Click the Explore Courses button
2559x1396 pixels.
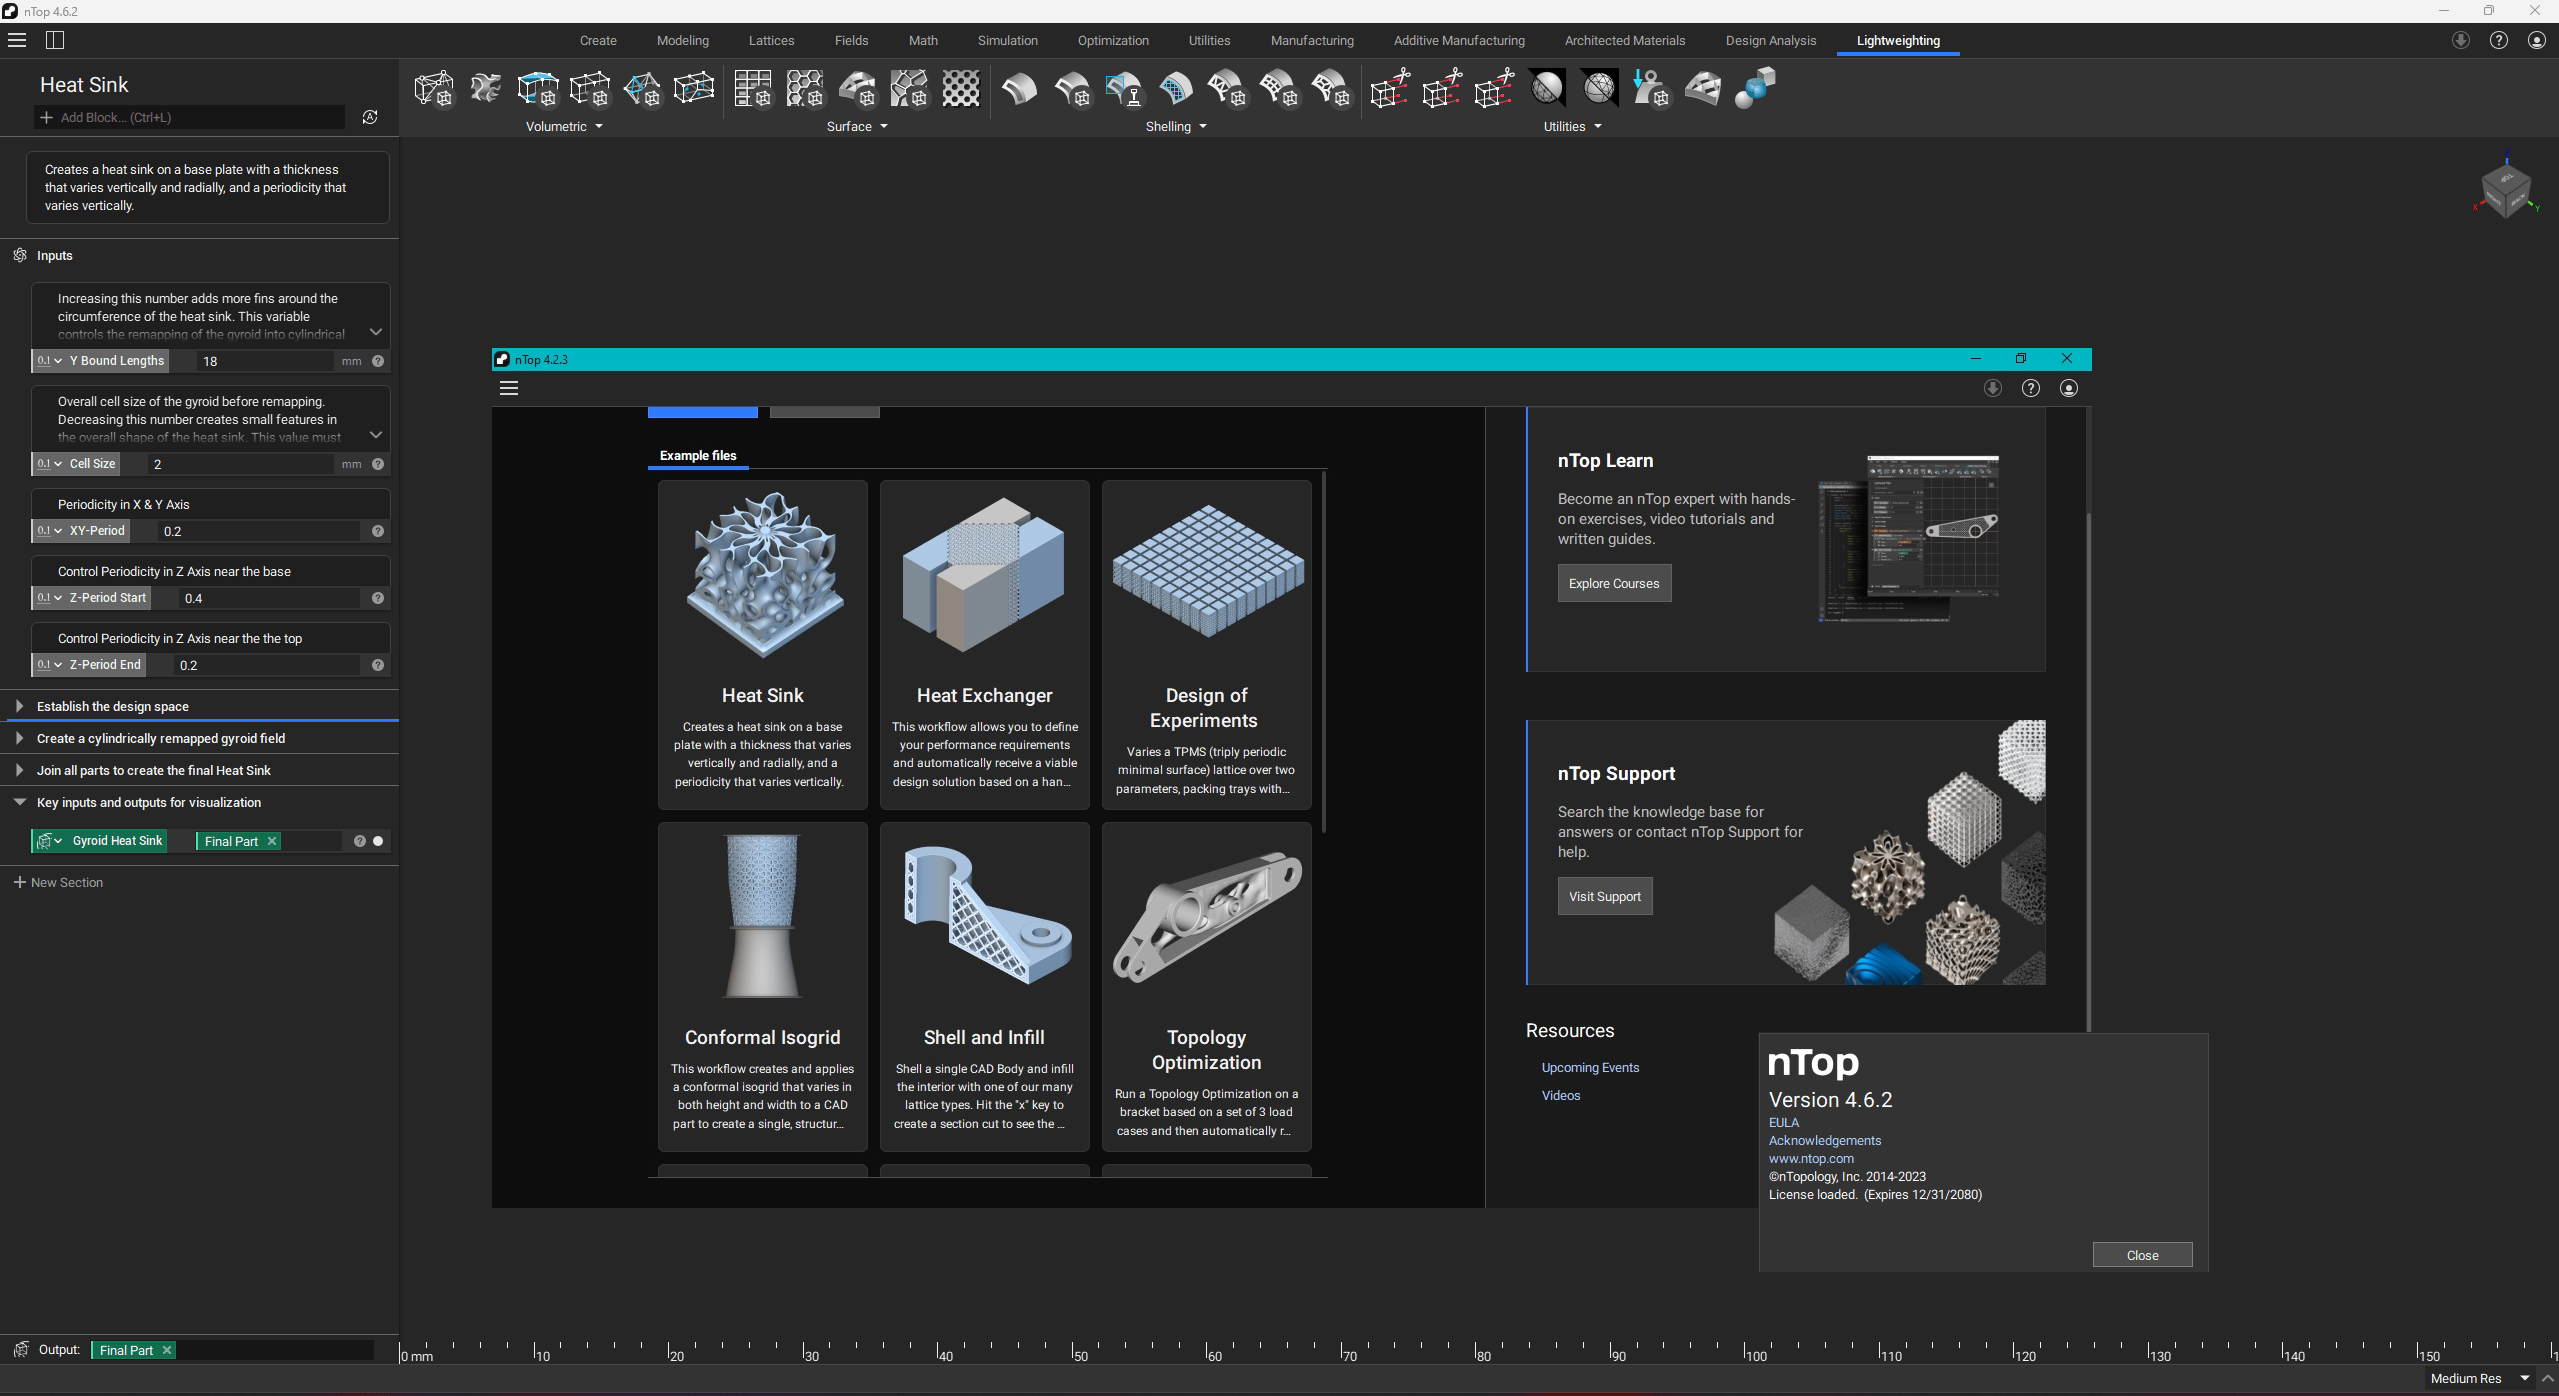(1613, 583)
